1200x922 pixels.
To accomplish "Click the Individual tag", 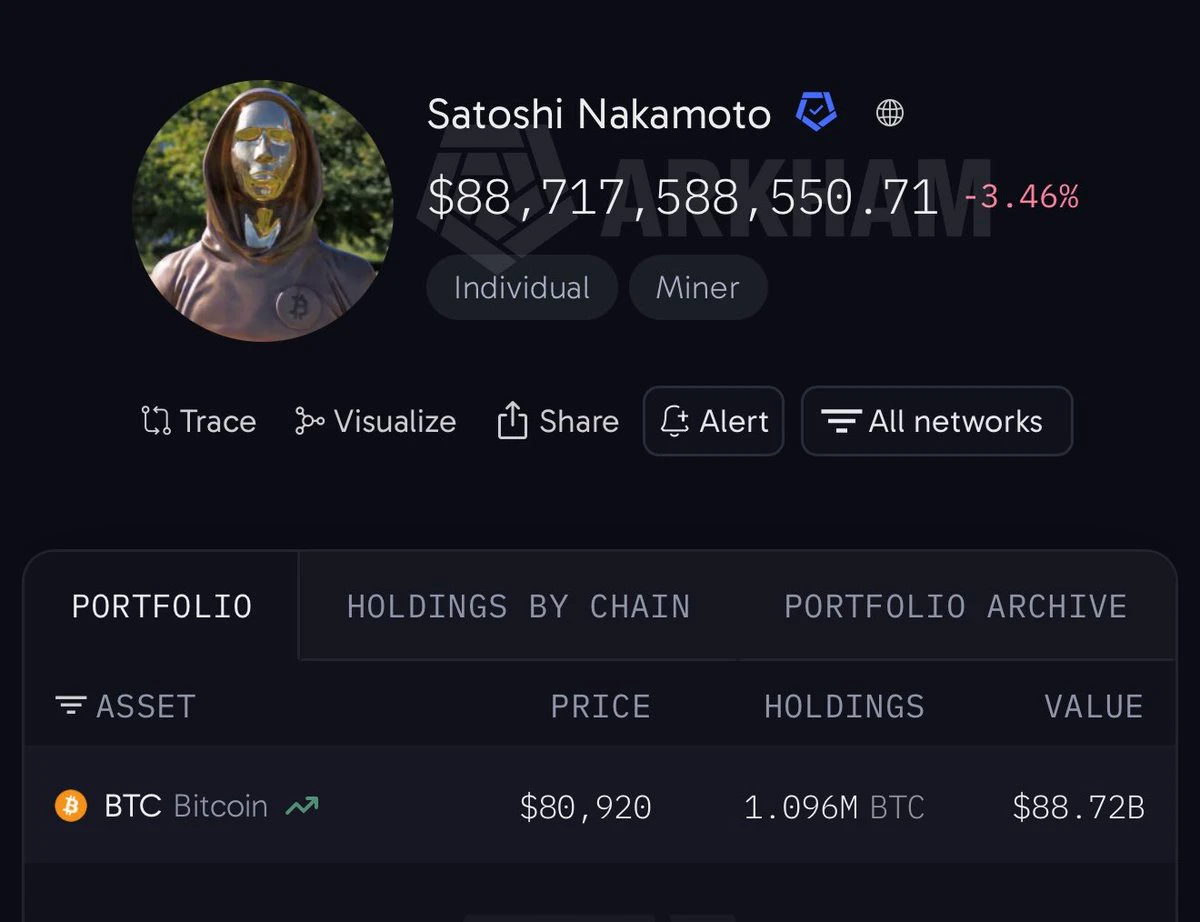I will click(x=522, y=288).
